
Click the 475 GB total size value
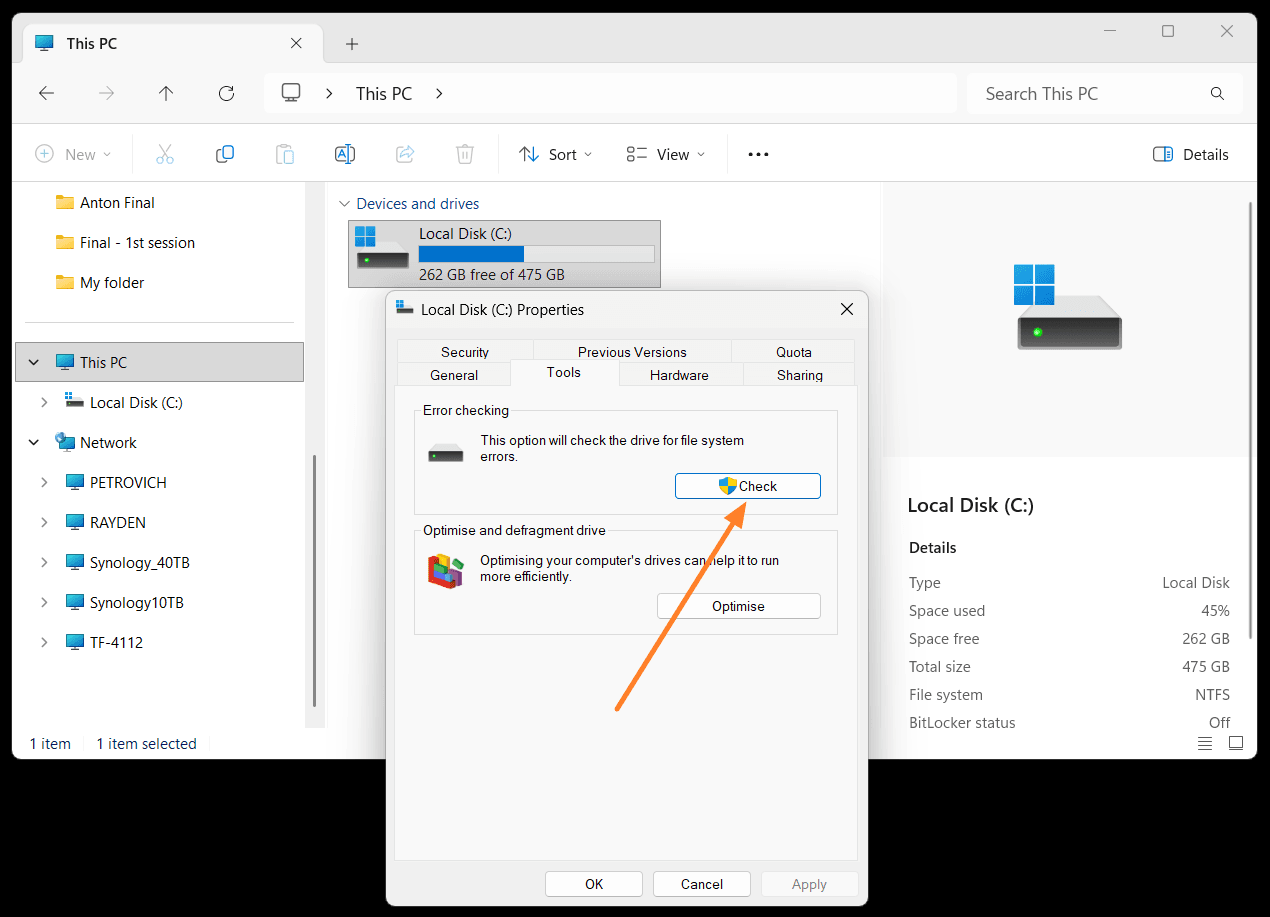click(x=1206, y=666)
